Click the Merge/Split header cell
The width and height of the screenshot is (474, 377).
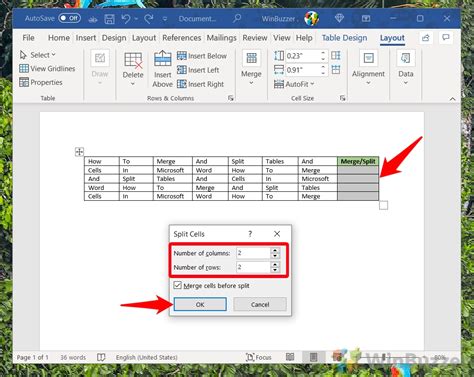click(x=358, y=161)
